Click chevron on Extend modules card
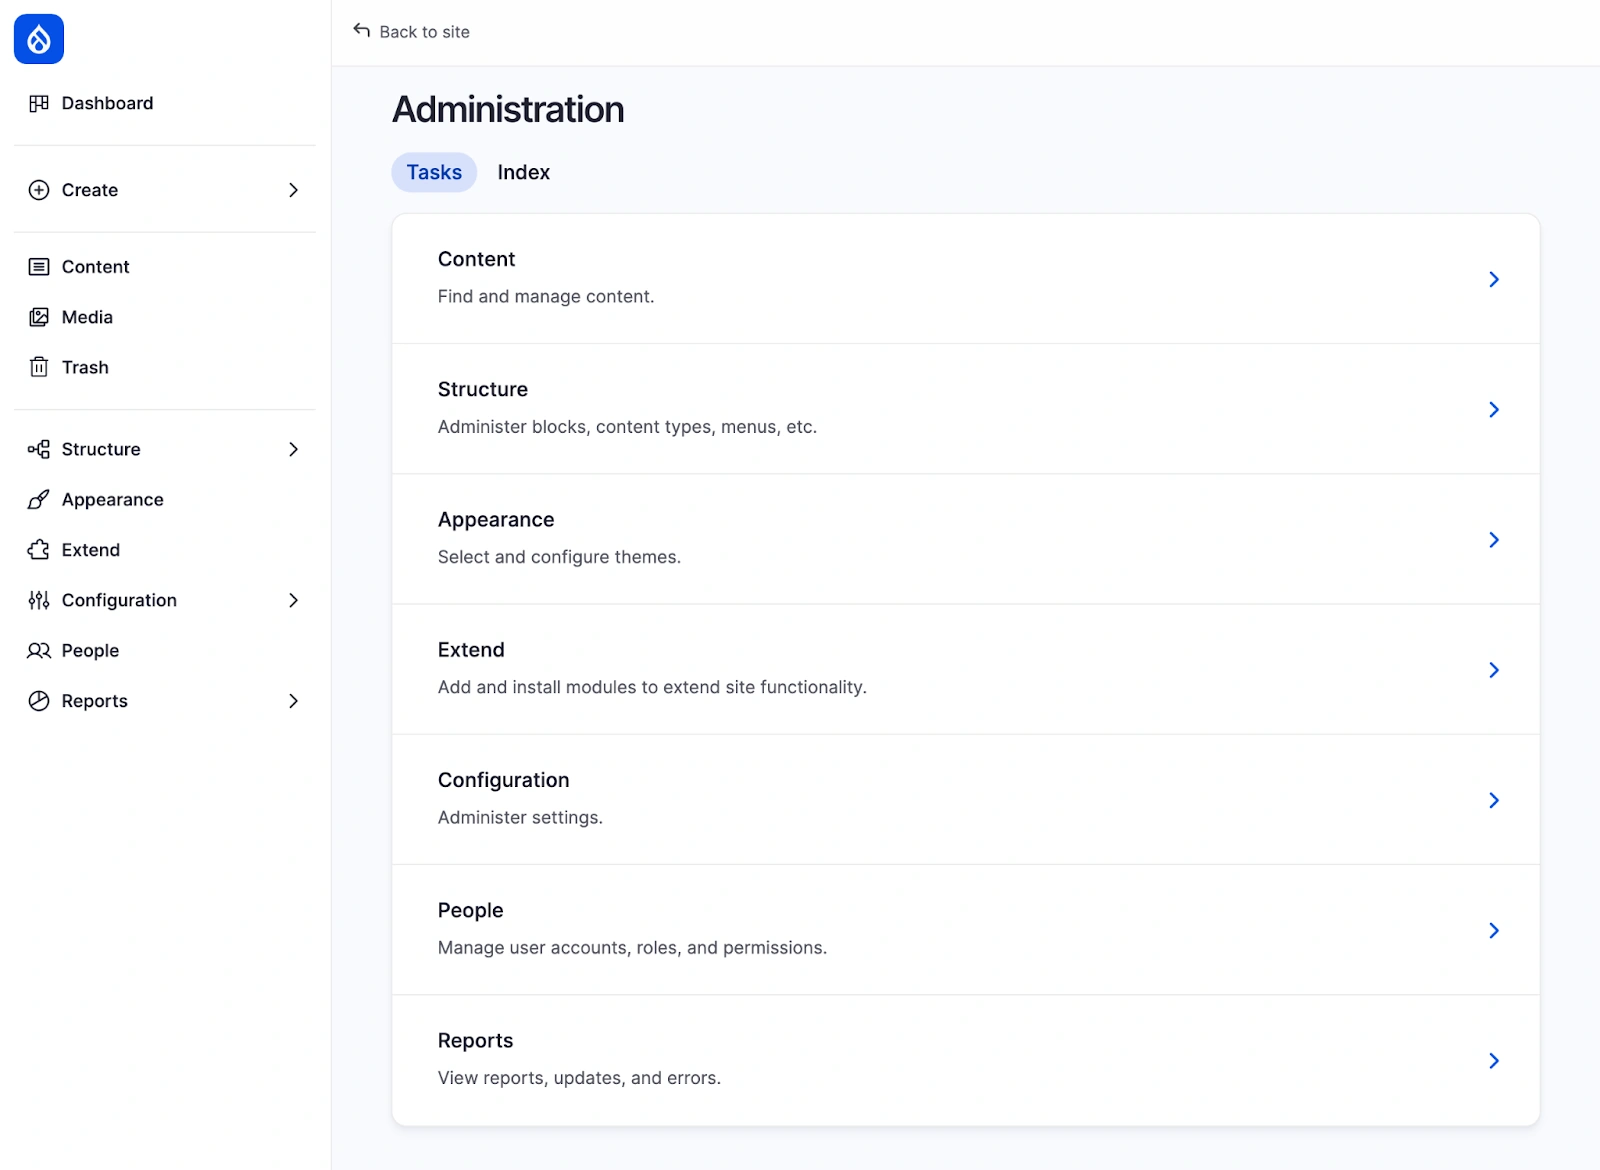 click(1493, 670)
